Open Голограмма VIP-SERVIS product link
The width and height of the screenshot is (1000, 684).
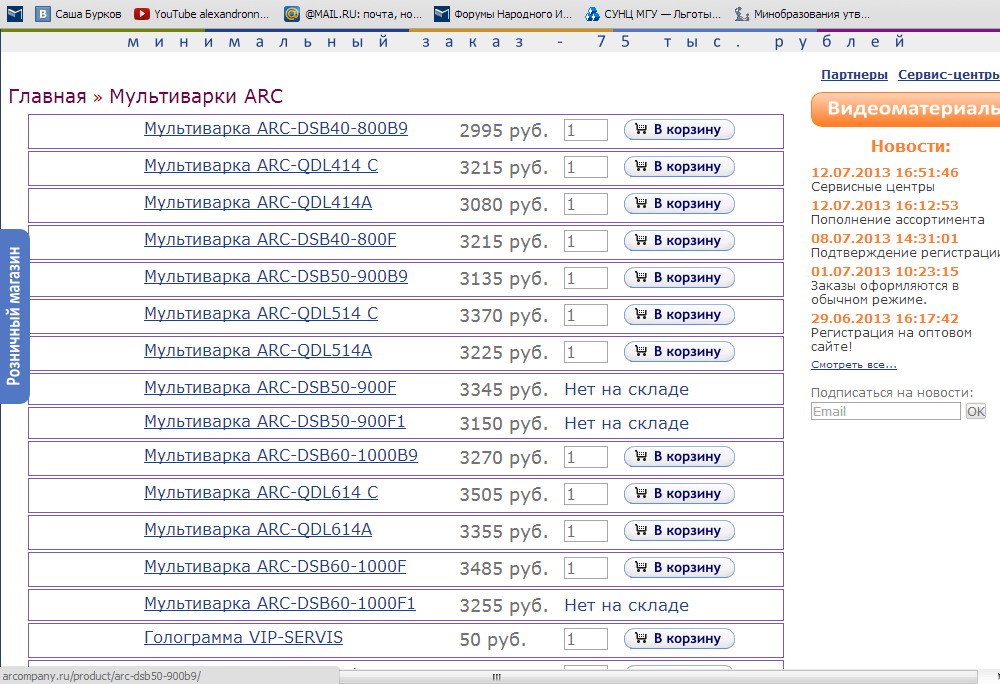coord(243,637)
